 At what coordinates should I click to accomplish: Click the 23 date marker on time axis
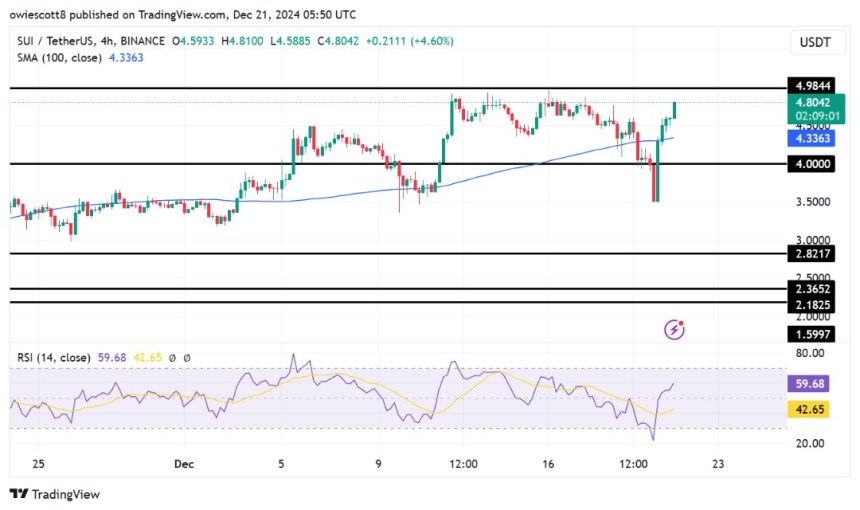(x=717, y=464)
